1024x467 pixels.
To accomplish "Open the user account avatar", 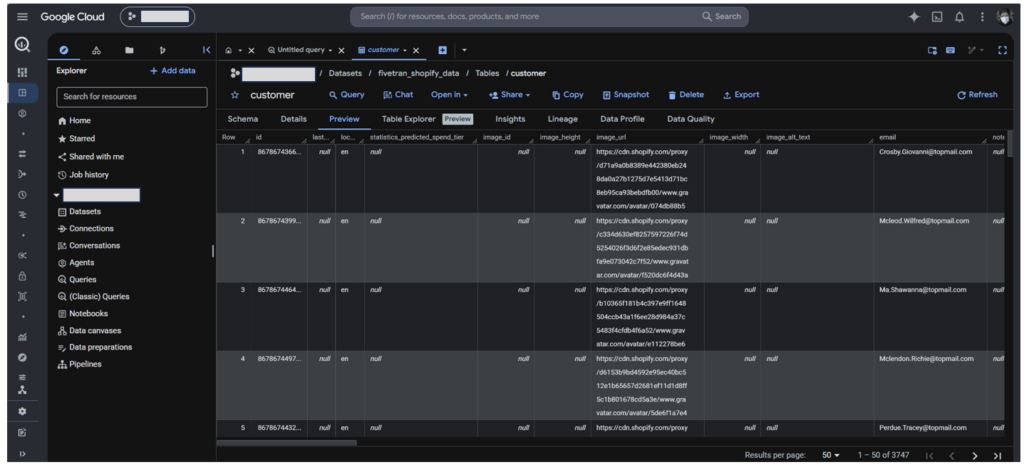I will [x=1004, y=18].
